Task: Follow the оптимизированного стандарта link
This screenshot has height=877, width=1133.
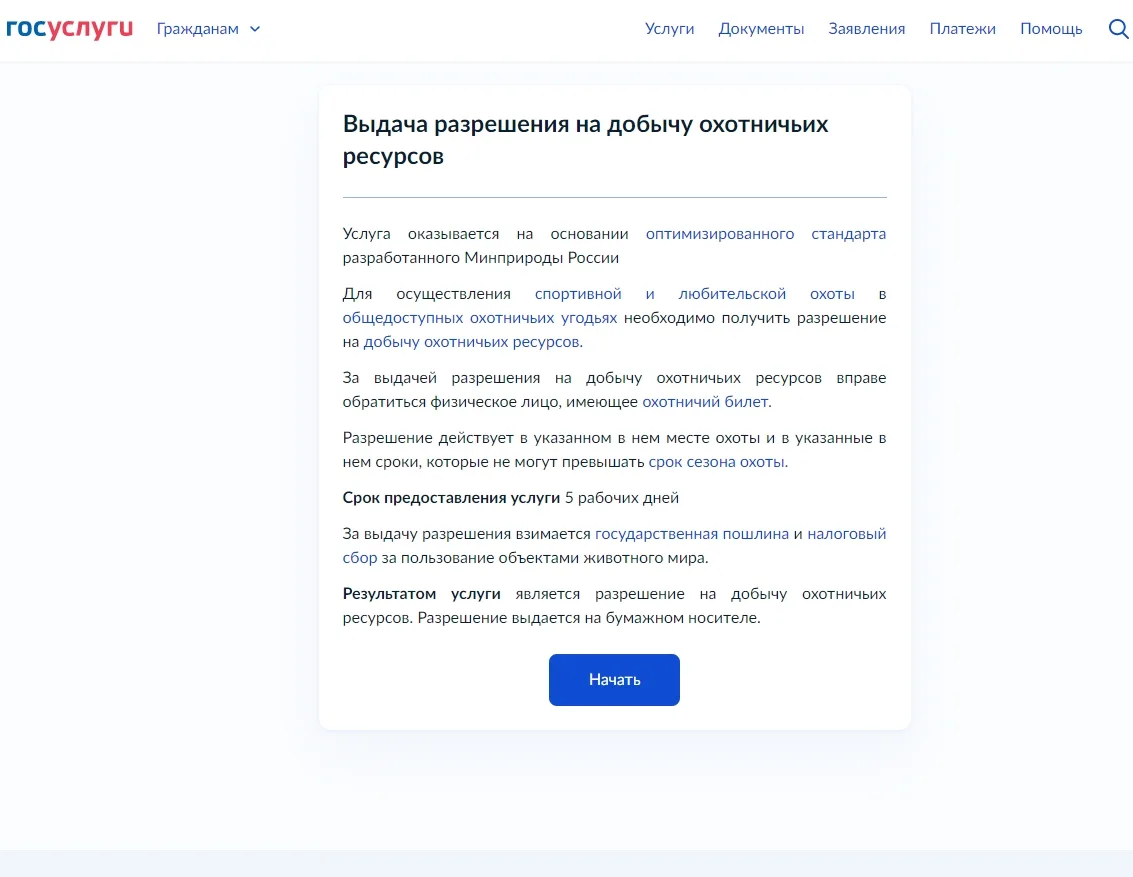Action: 765,234
